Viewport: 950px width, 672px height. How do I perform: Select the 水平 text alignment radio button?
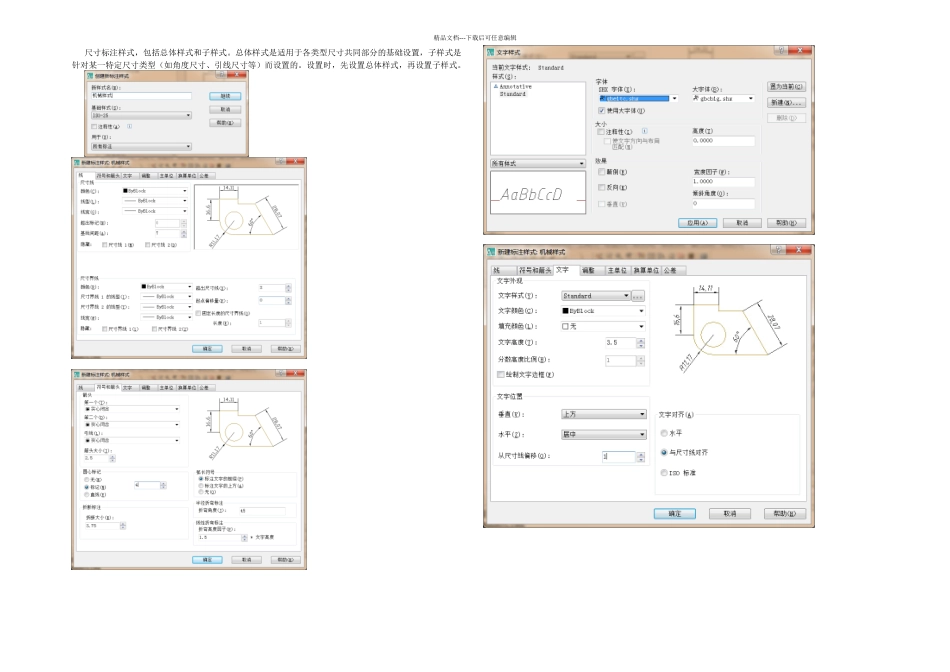point(664,433)
